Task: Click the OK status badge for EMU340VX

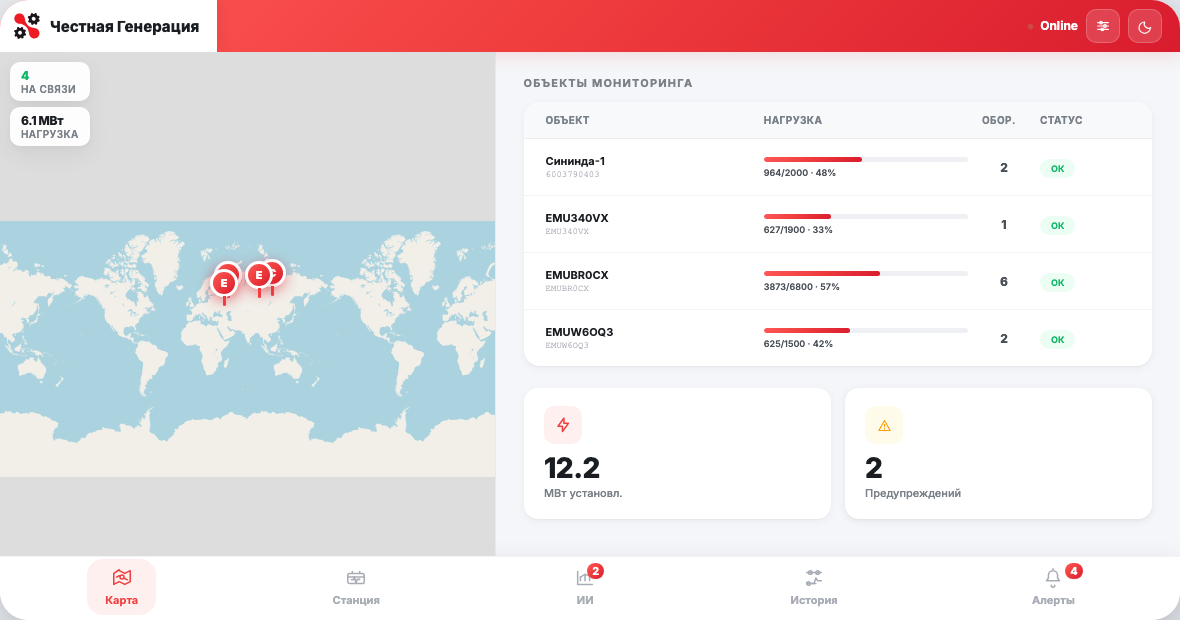Action: coord(1057,226)
